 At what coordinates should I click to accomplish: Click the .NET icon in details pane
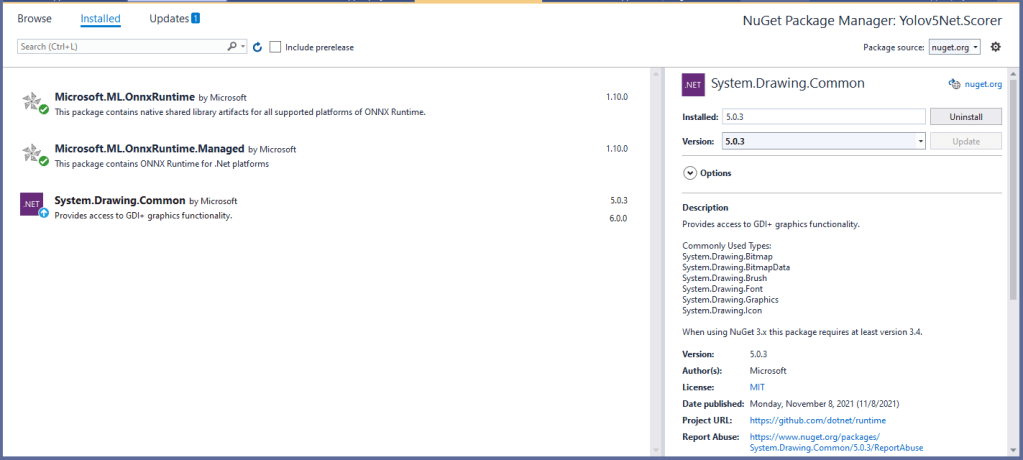[x=693, y=85]
